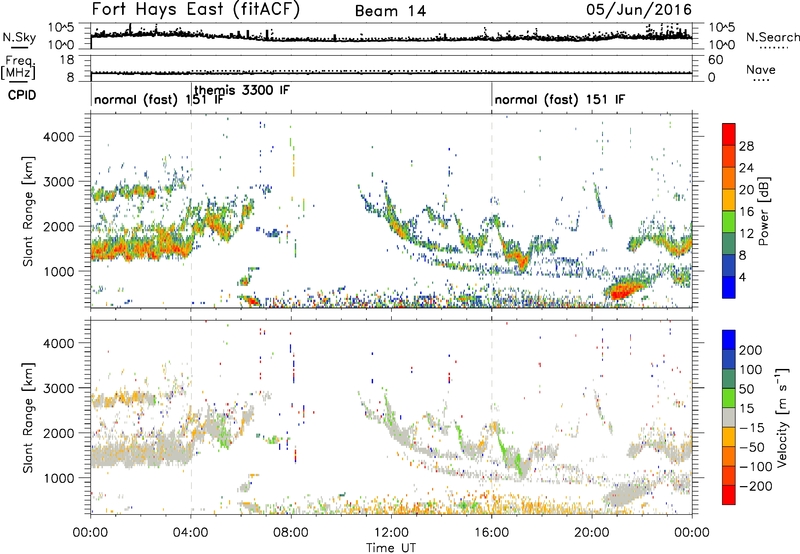
Task: Click the 4 label on the power colorbar
Action: [x=743, y=277]
